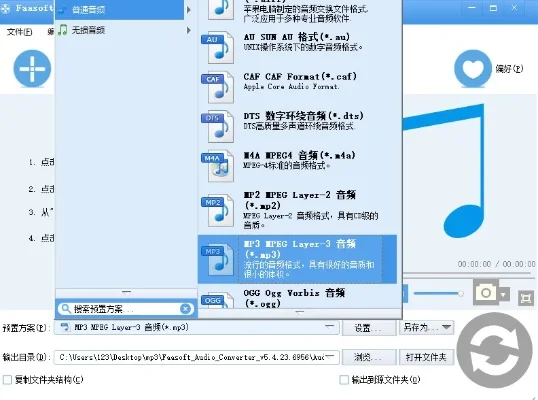Image resolution: width=538 pixels, height=400 pixels.
Task: Maximize the Faasoft window
Action: 493,8
